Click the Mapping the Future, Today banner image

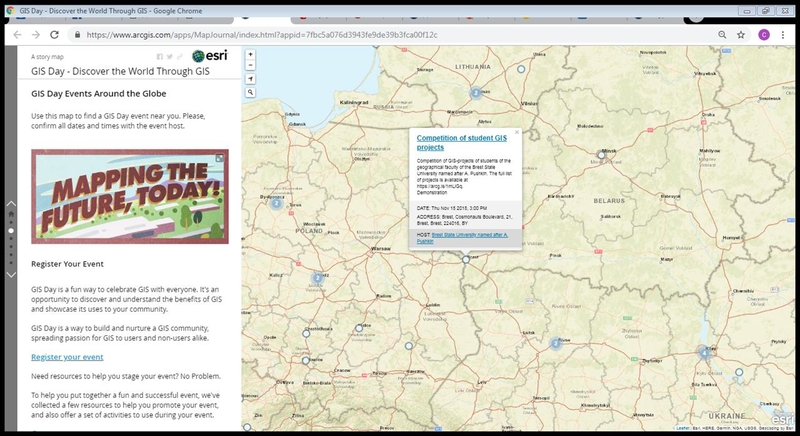tap(130, 196)
